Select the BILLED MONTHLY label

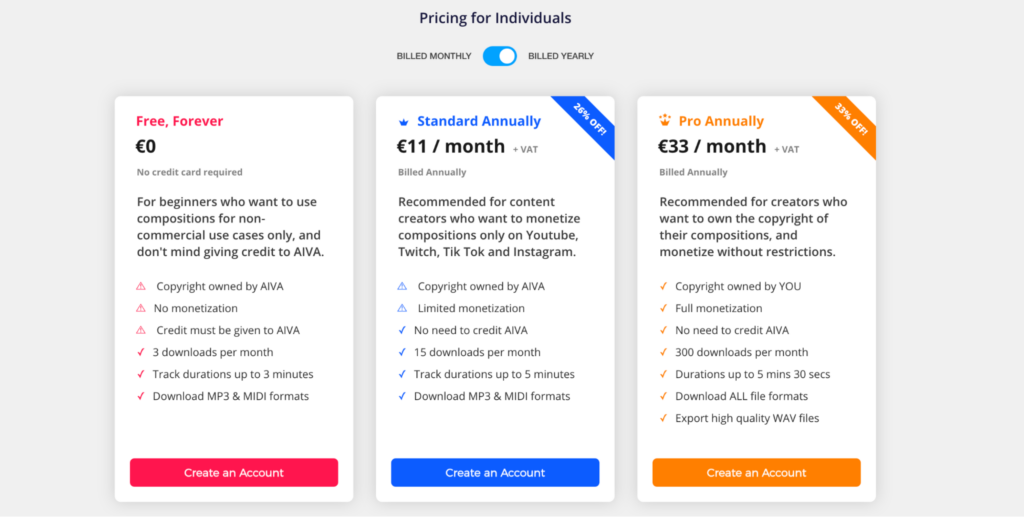(434, 56)
